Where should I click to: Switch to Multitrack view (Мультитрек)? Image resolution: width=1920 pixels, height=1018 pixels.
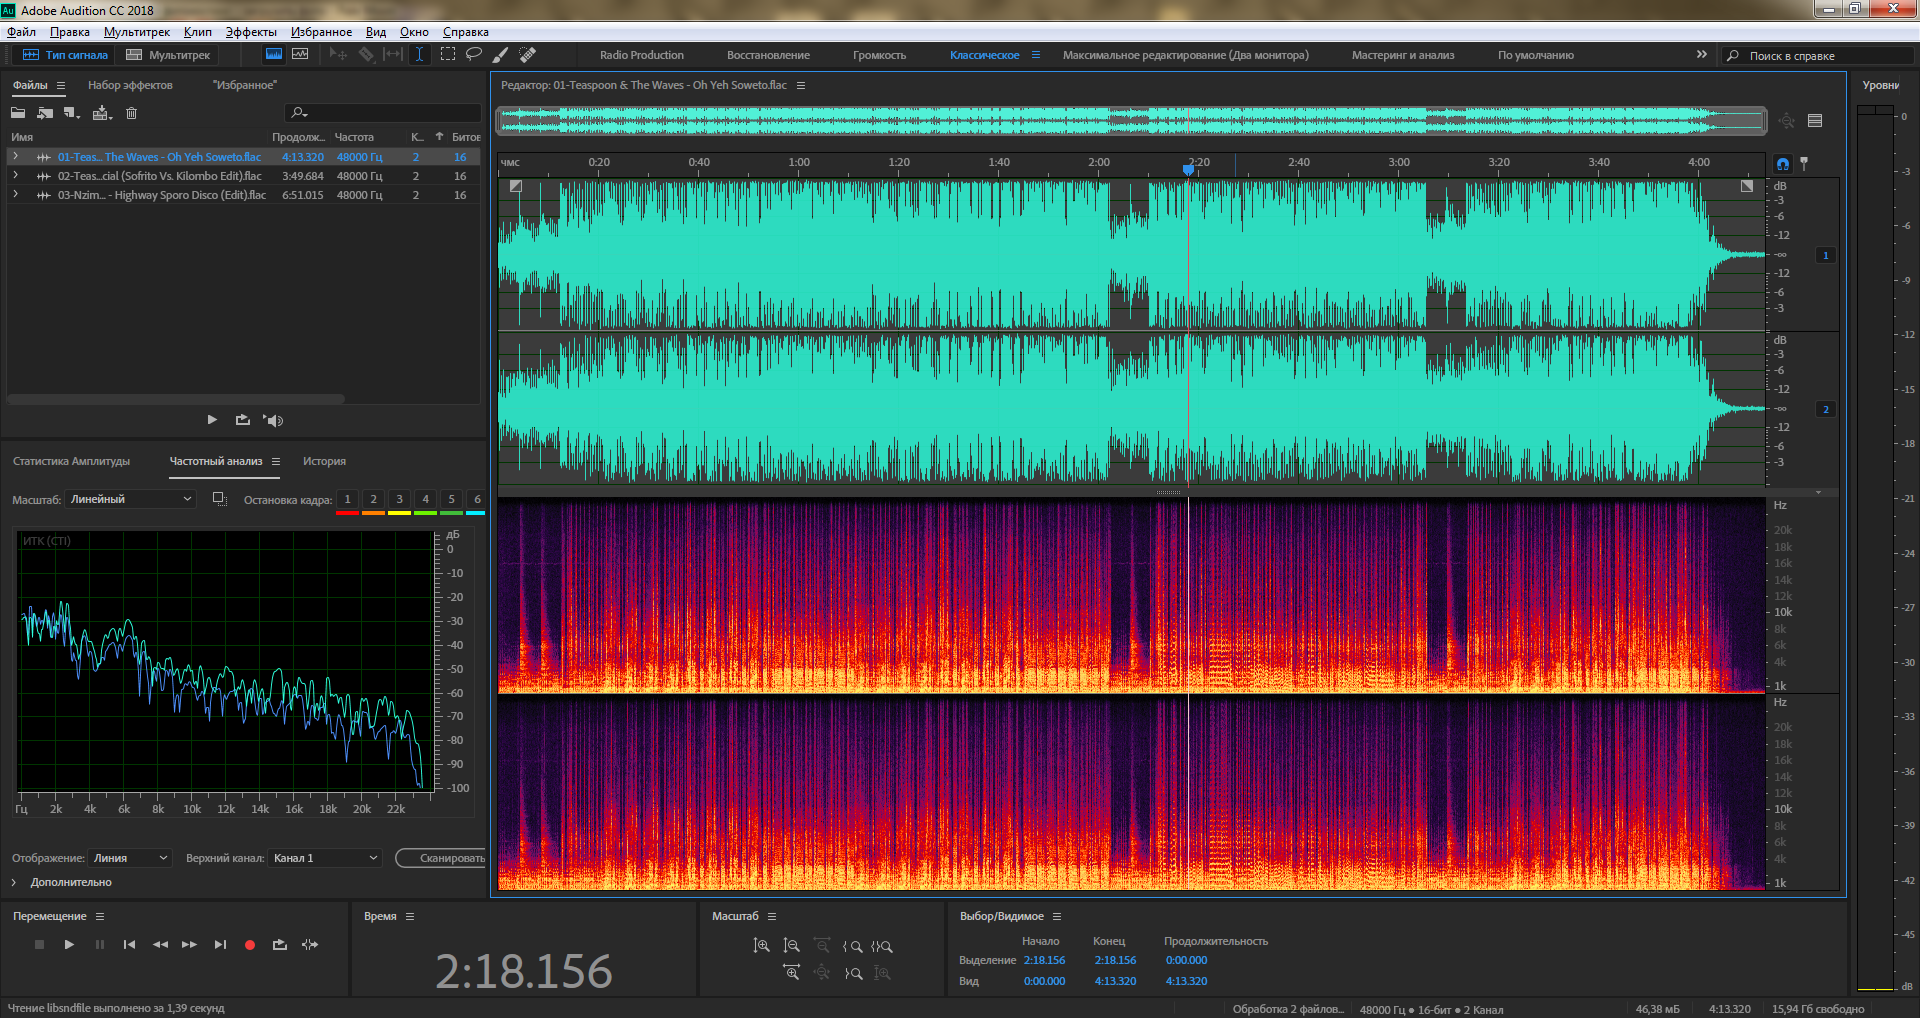168,55
